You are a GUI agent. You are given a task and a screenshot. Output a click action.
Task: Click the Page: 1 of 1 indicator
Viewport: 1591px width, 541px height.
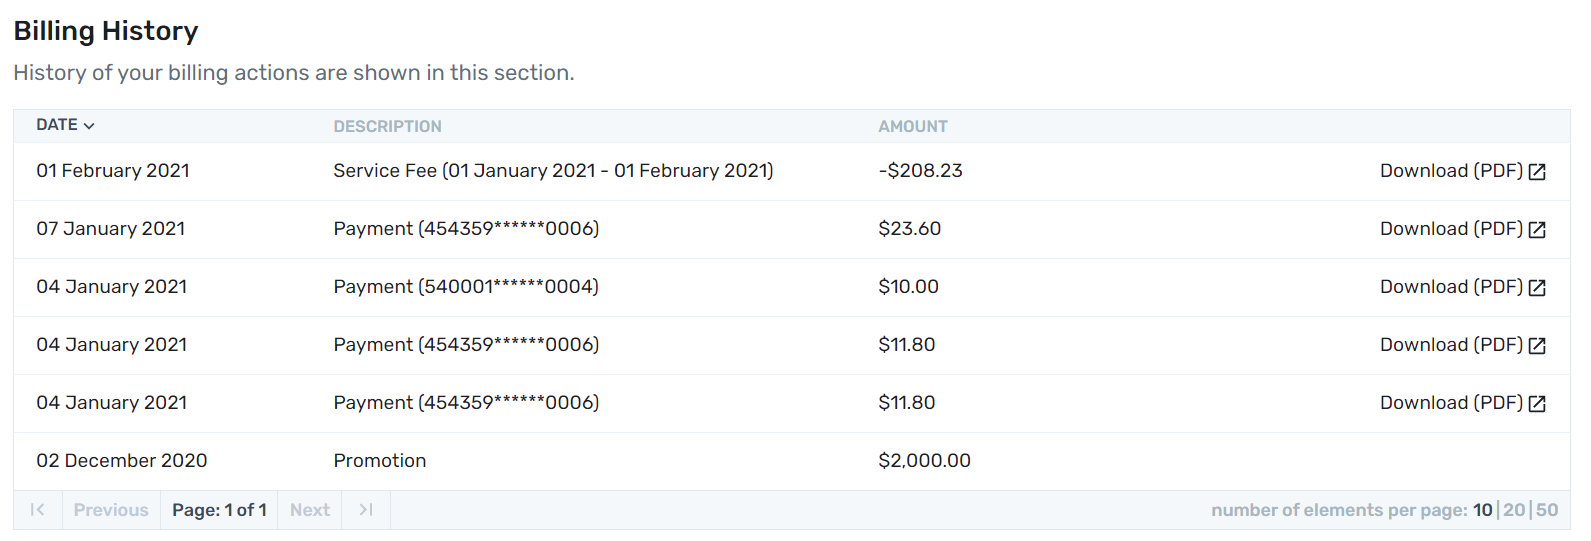pyautogui.click(x=219, y=510)
